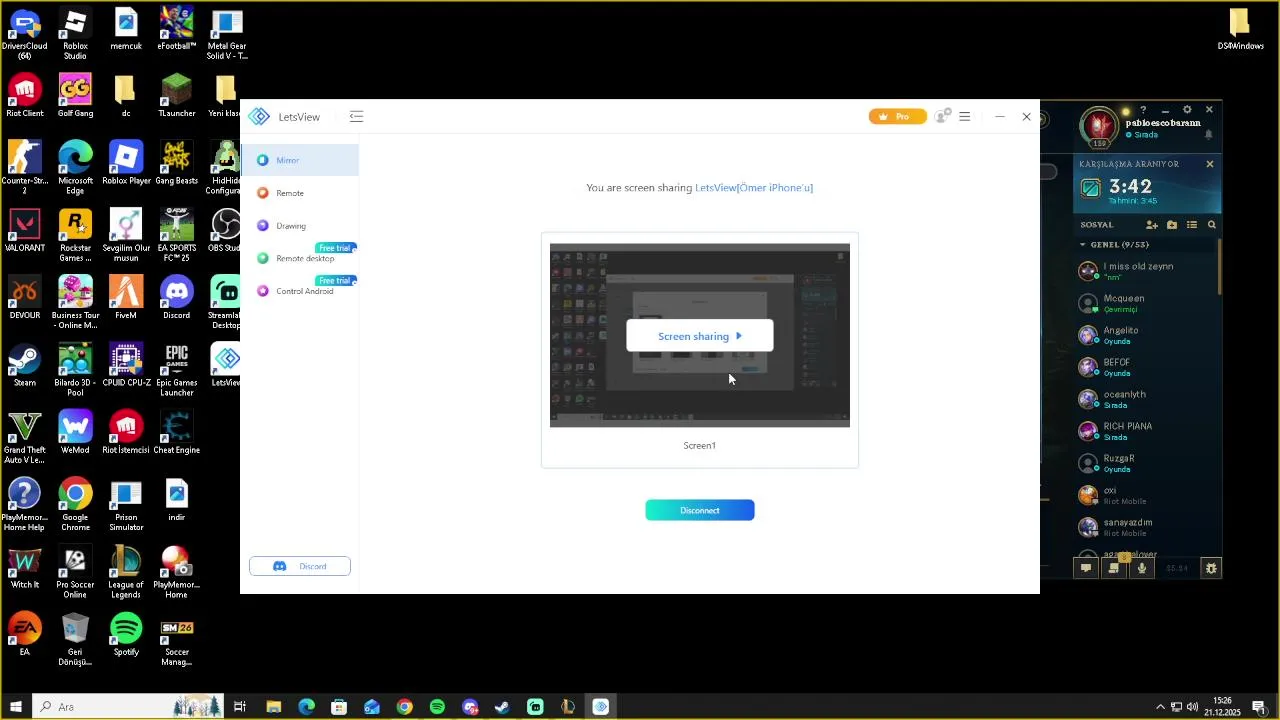The height and width of the screenshot is (720, 1280).
Task: Click the League client help question mark
Action: pos(1142,110)
